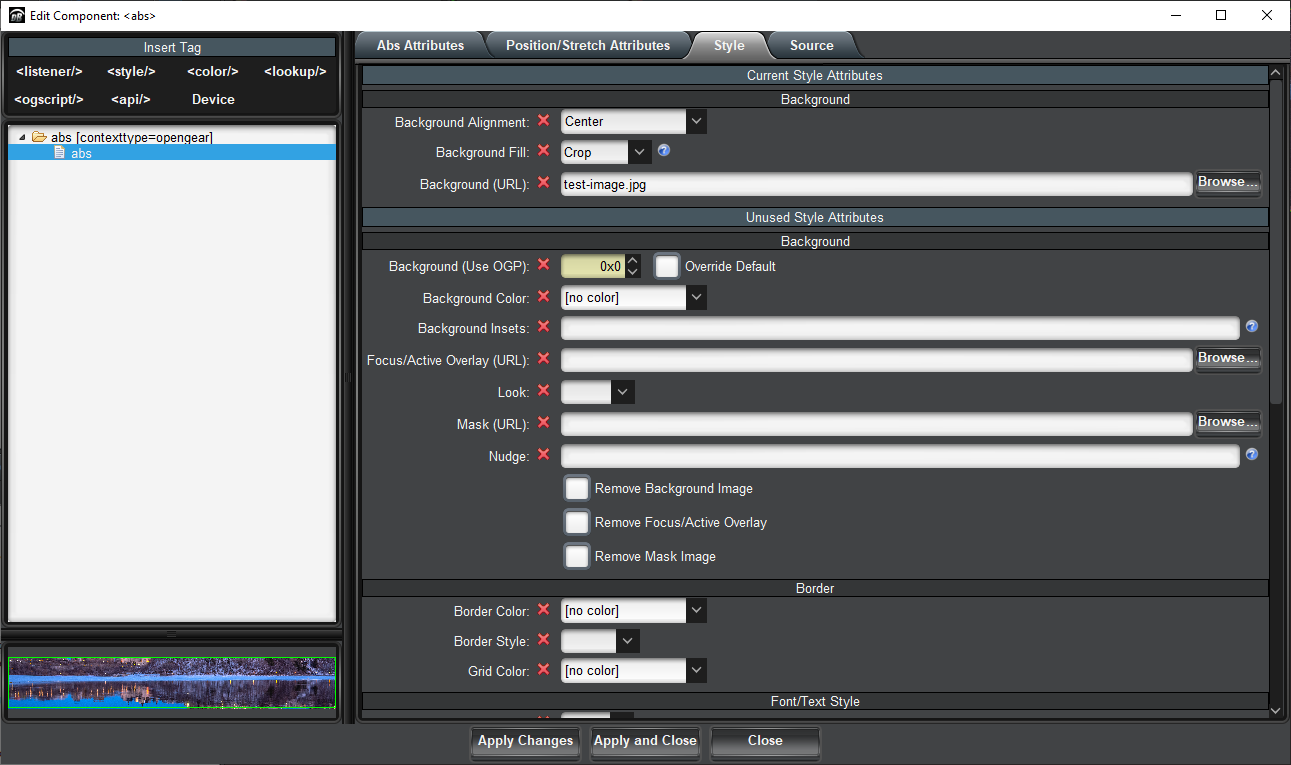Image resolution: width=1291 pixels, height=765 pixels.
Task: Insert a <color/> tag
Action: point(213,72)
